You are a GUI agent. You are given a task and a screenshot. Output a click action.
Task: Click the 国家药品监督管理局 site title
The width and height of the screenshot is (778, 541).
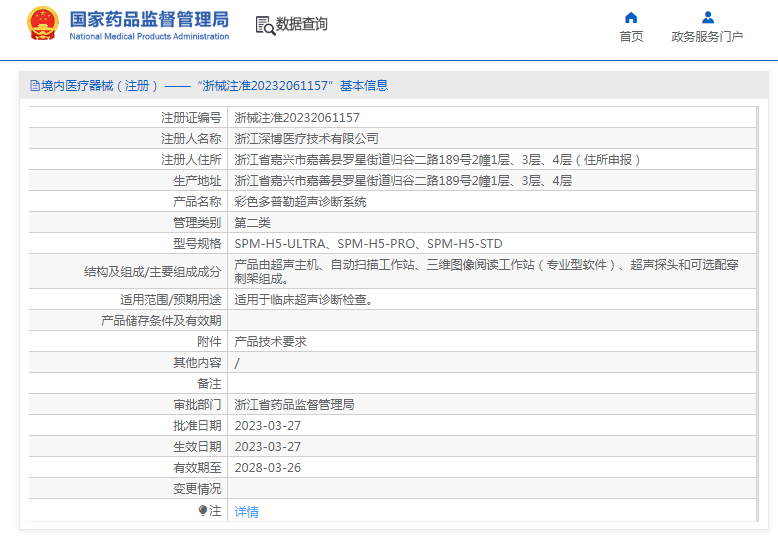pos(149,19)
